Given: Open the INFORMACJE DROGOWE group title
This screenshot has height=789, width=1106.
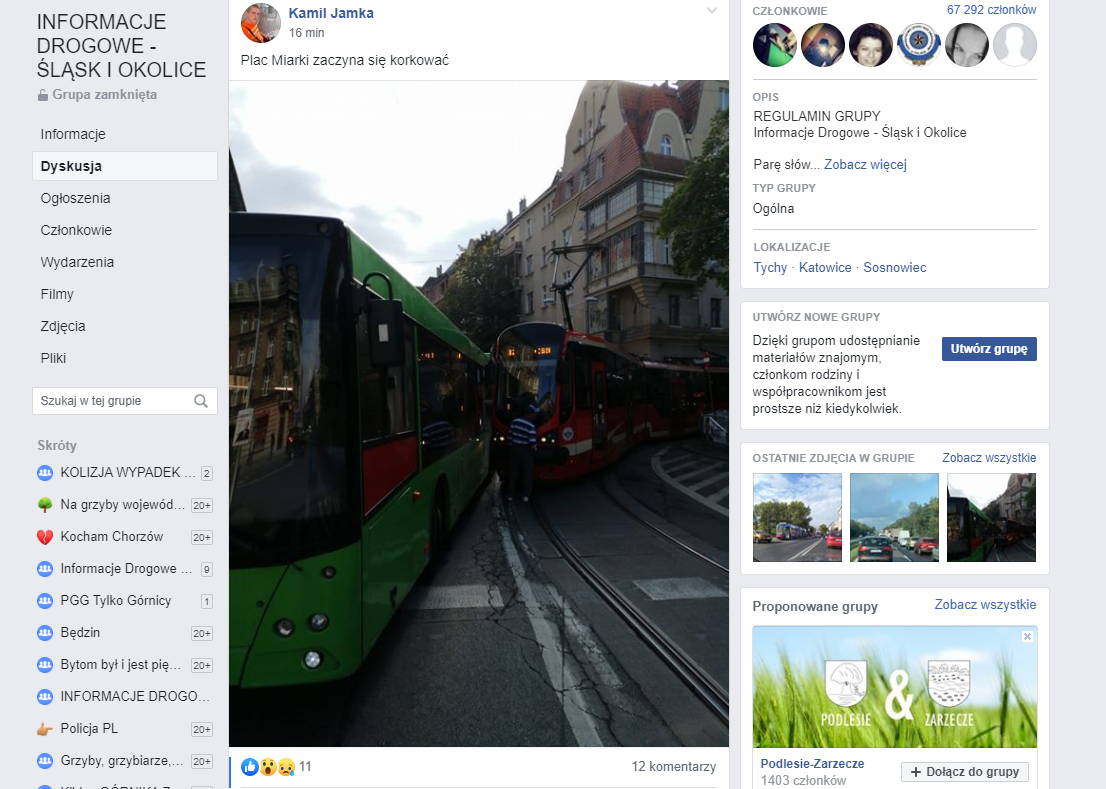Looking at the screenshot, I should 121,46.
